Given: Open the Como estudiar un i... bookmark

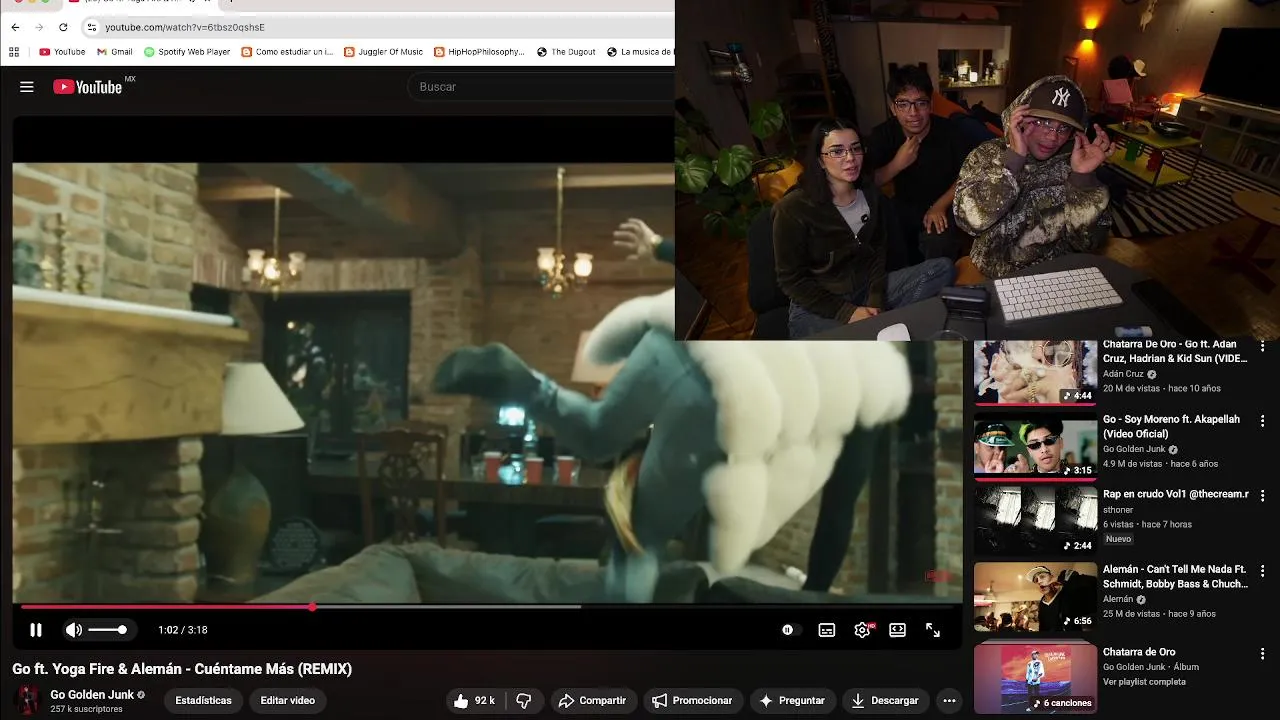Looking at the screenshot, I should point(287,52).
